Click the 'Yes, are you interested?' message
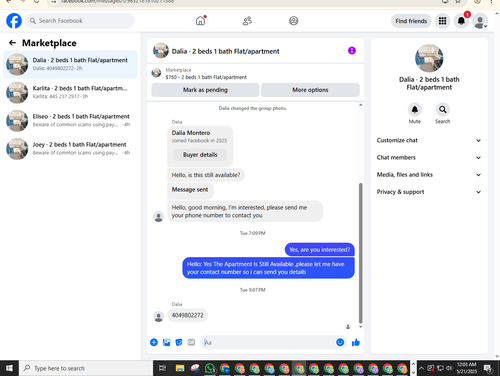This screenshot has height=376, width=500. click(320, 250)
